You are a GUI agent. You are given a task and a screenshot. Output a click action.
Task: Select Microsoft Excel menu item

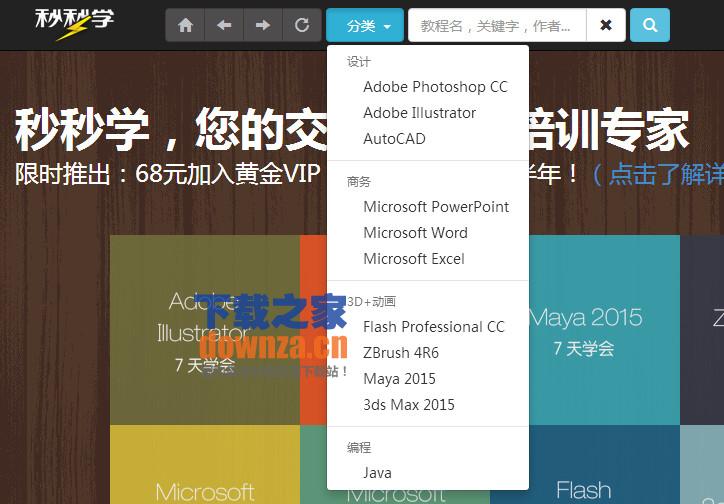428,258
